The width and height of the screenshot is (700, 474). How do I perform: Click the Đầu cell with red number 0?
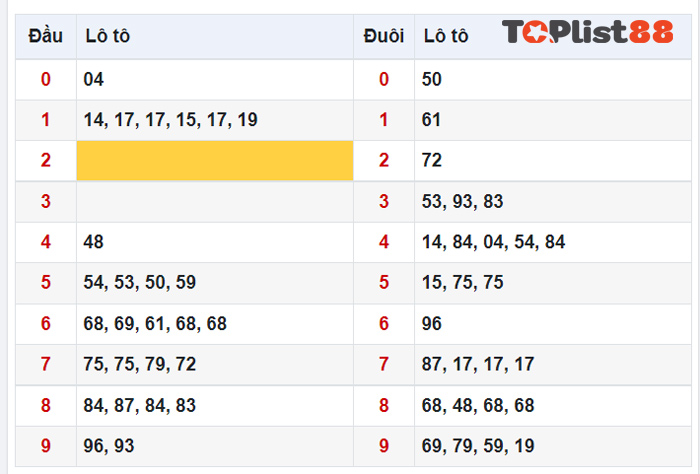(x=46, y=79)
